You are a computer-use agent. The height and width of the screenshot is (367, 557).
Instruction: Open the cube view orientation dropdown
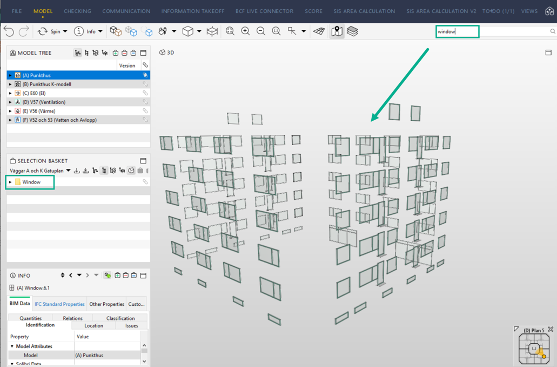pos(199,32)
